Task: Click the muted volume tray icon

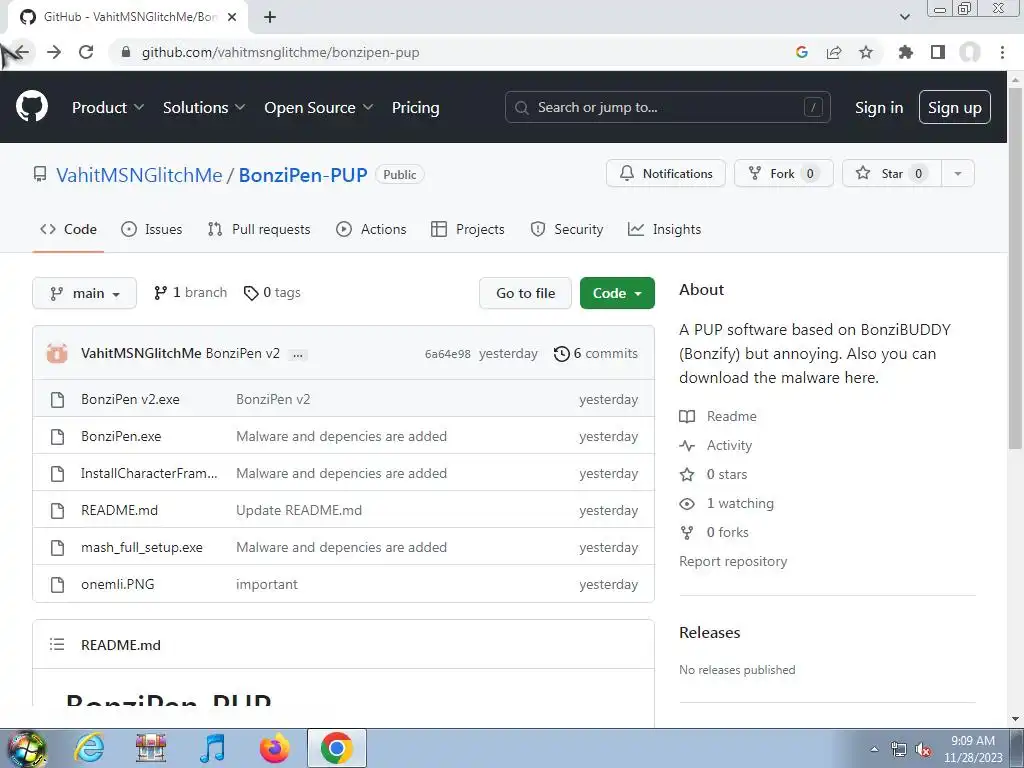Action: point(923,750)
